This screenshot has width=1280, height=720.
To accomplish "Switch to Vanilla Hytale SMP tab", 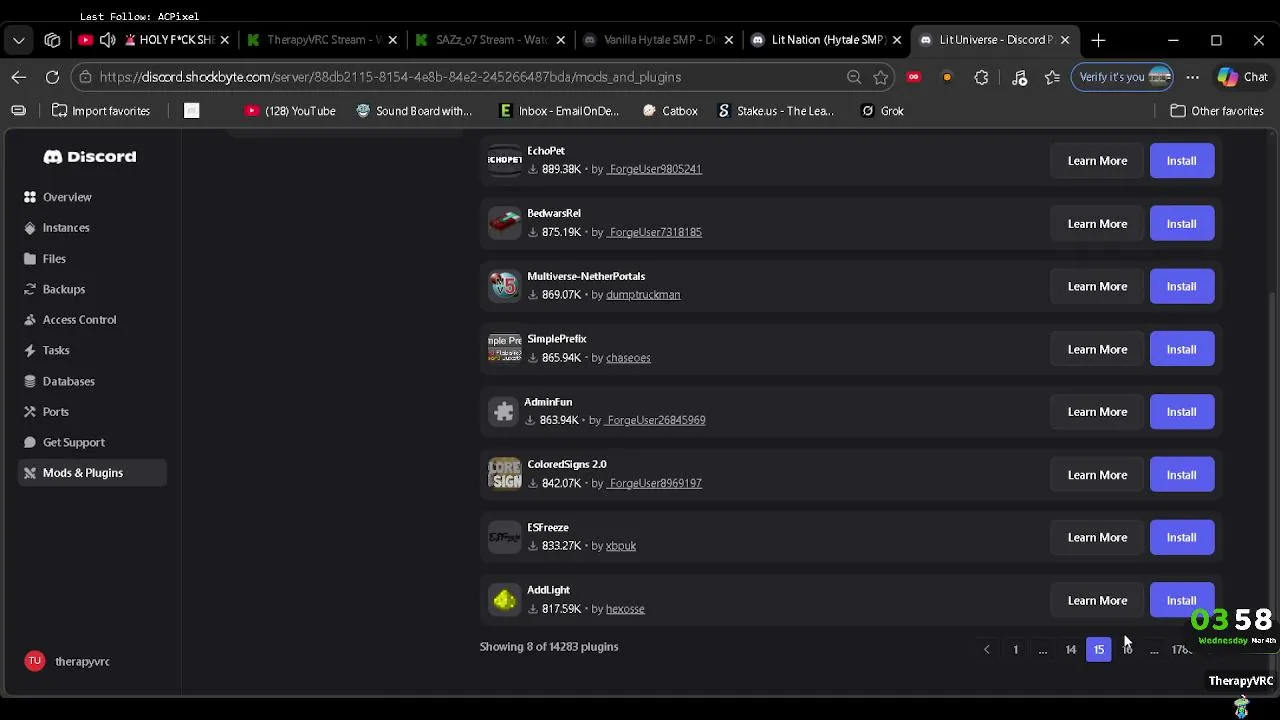I will [657, 40].
